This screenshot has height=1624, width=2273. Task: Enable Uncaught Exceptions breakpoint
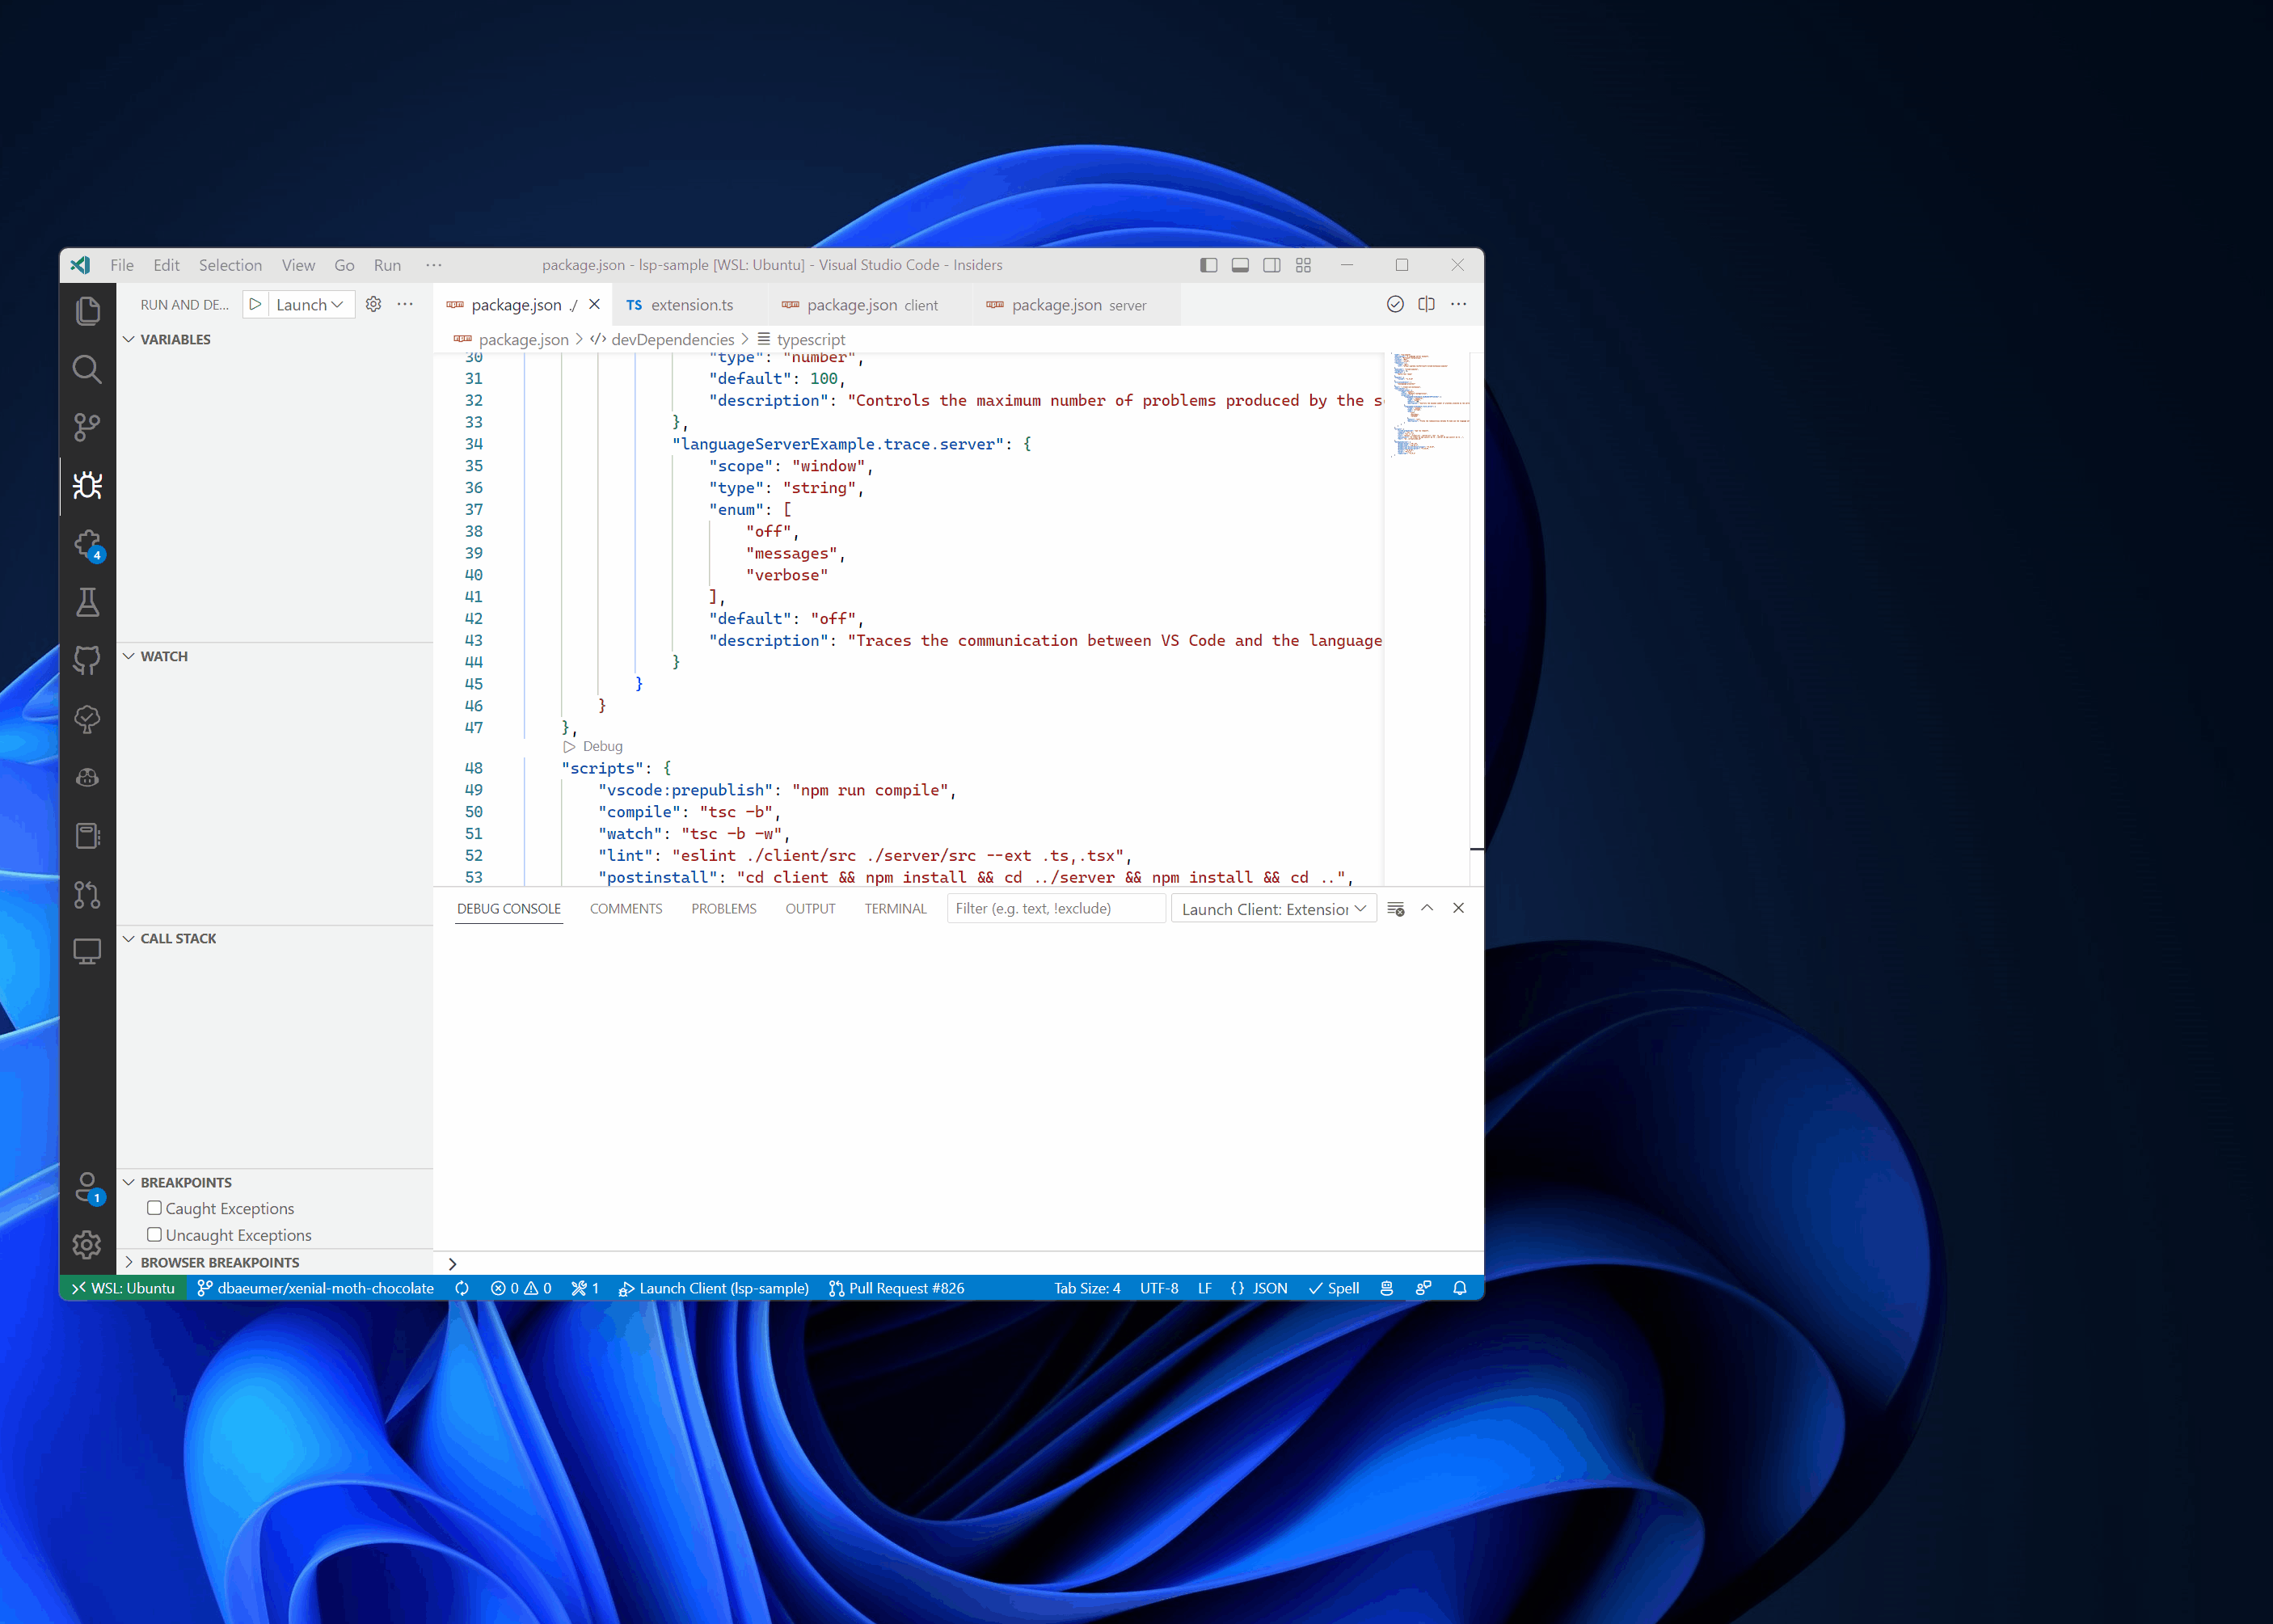(x=154, y=1235)
